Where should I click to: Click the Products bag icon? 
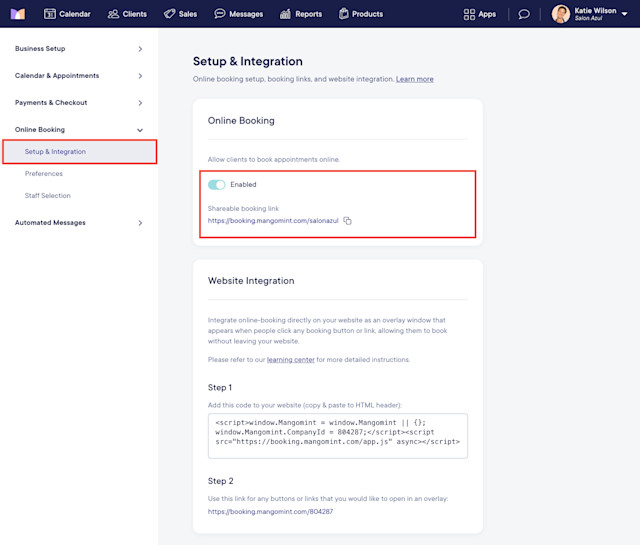coord(344,14)
